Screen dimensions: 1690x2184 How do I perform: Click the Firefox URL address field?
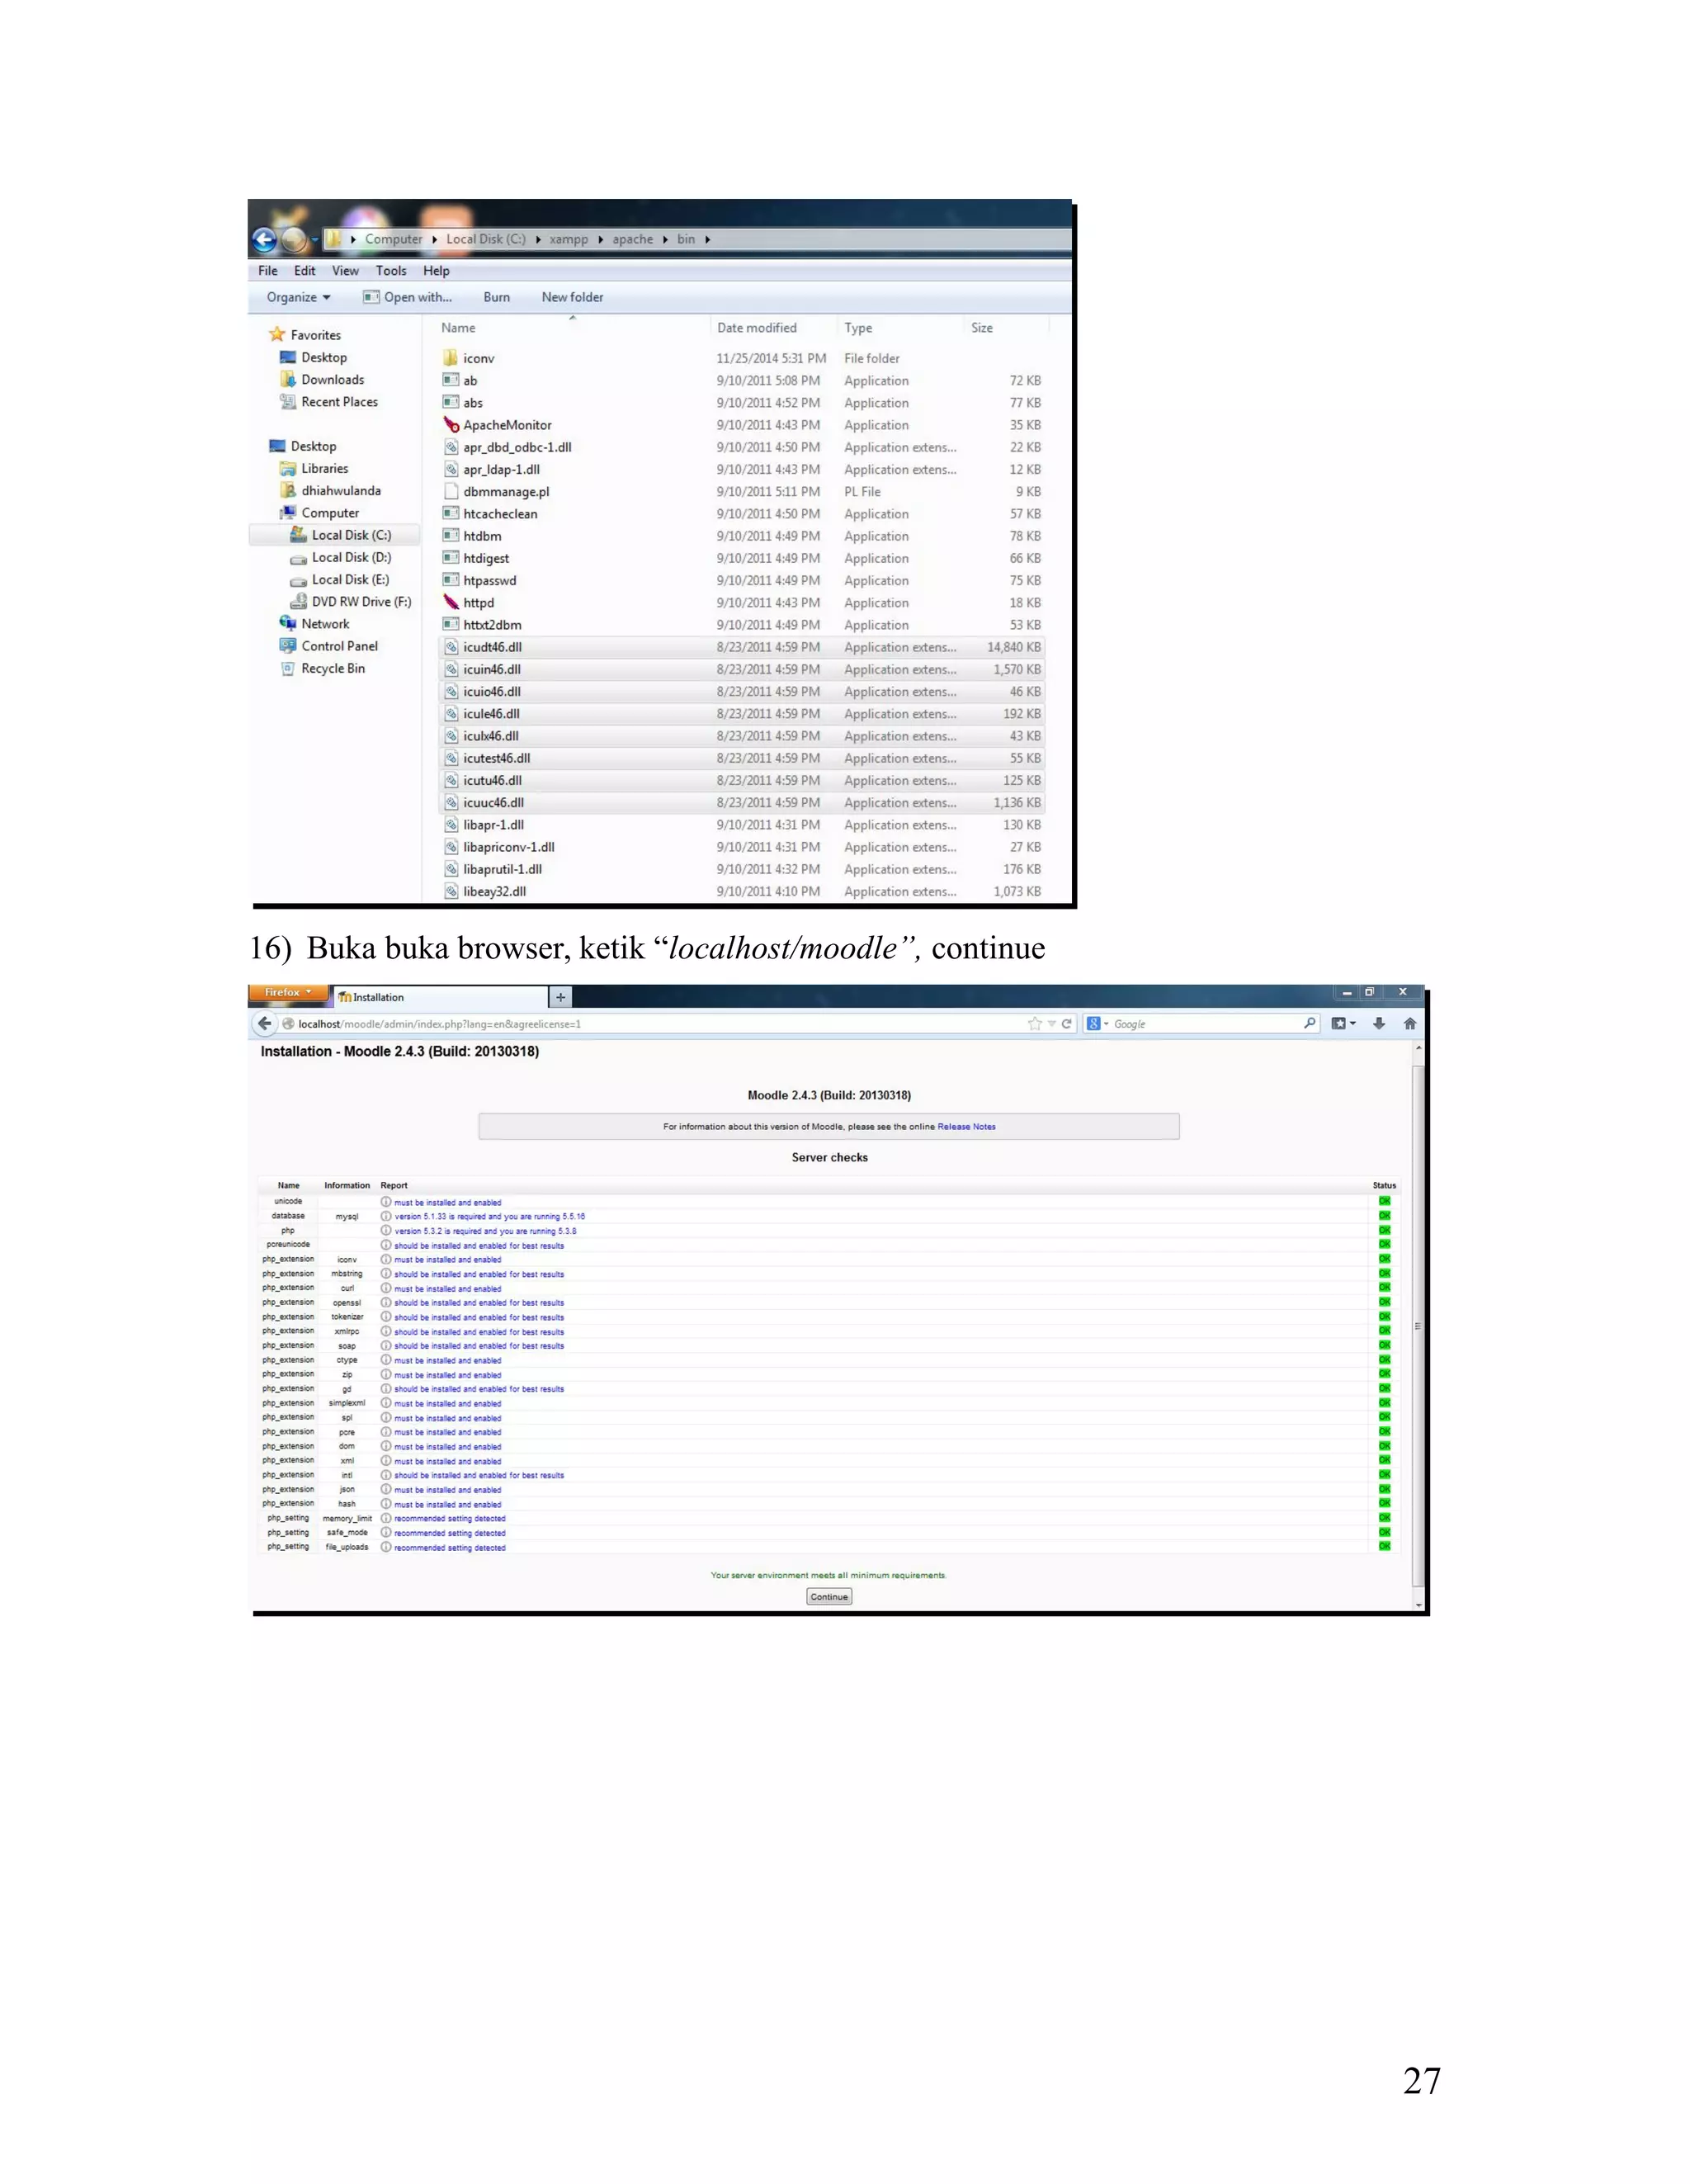(x=650, y=1024)
